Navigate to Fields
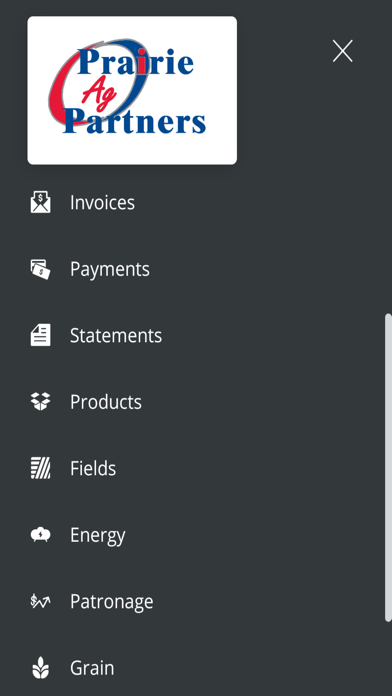 (x=93, y=469)
